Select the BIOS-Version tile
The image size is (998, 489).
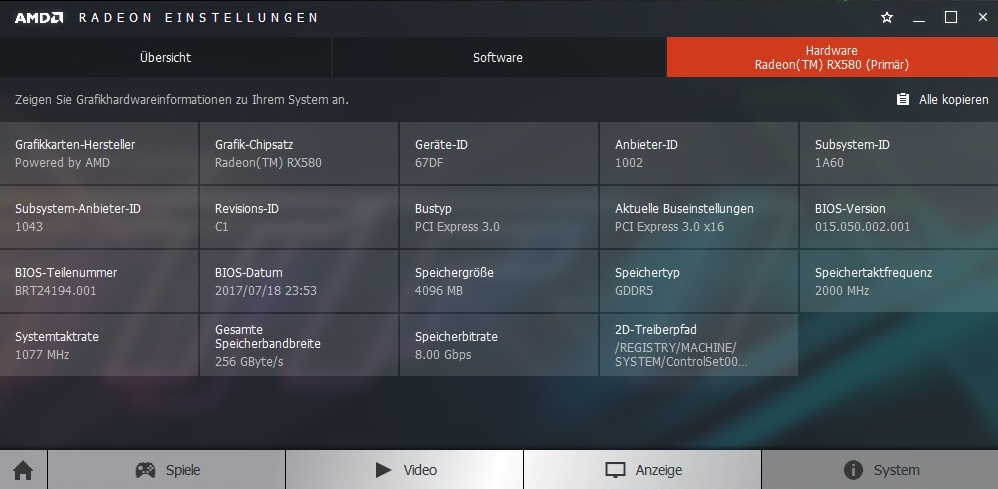coord(898,217)
